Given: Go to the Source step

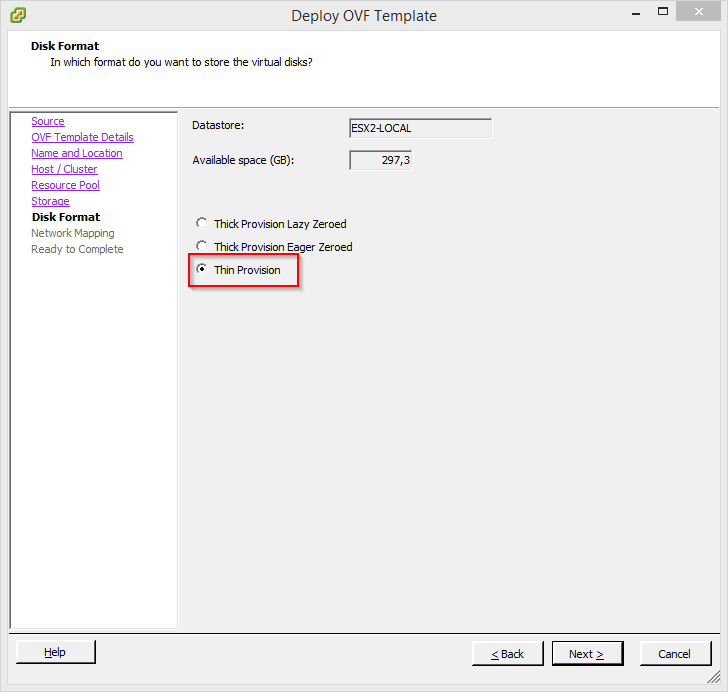Looking at the screenshot, I should point(48,121).
